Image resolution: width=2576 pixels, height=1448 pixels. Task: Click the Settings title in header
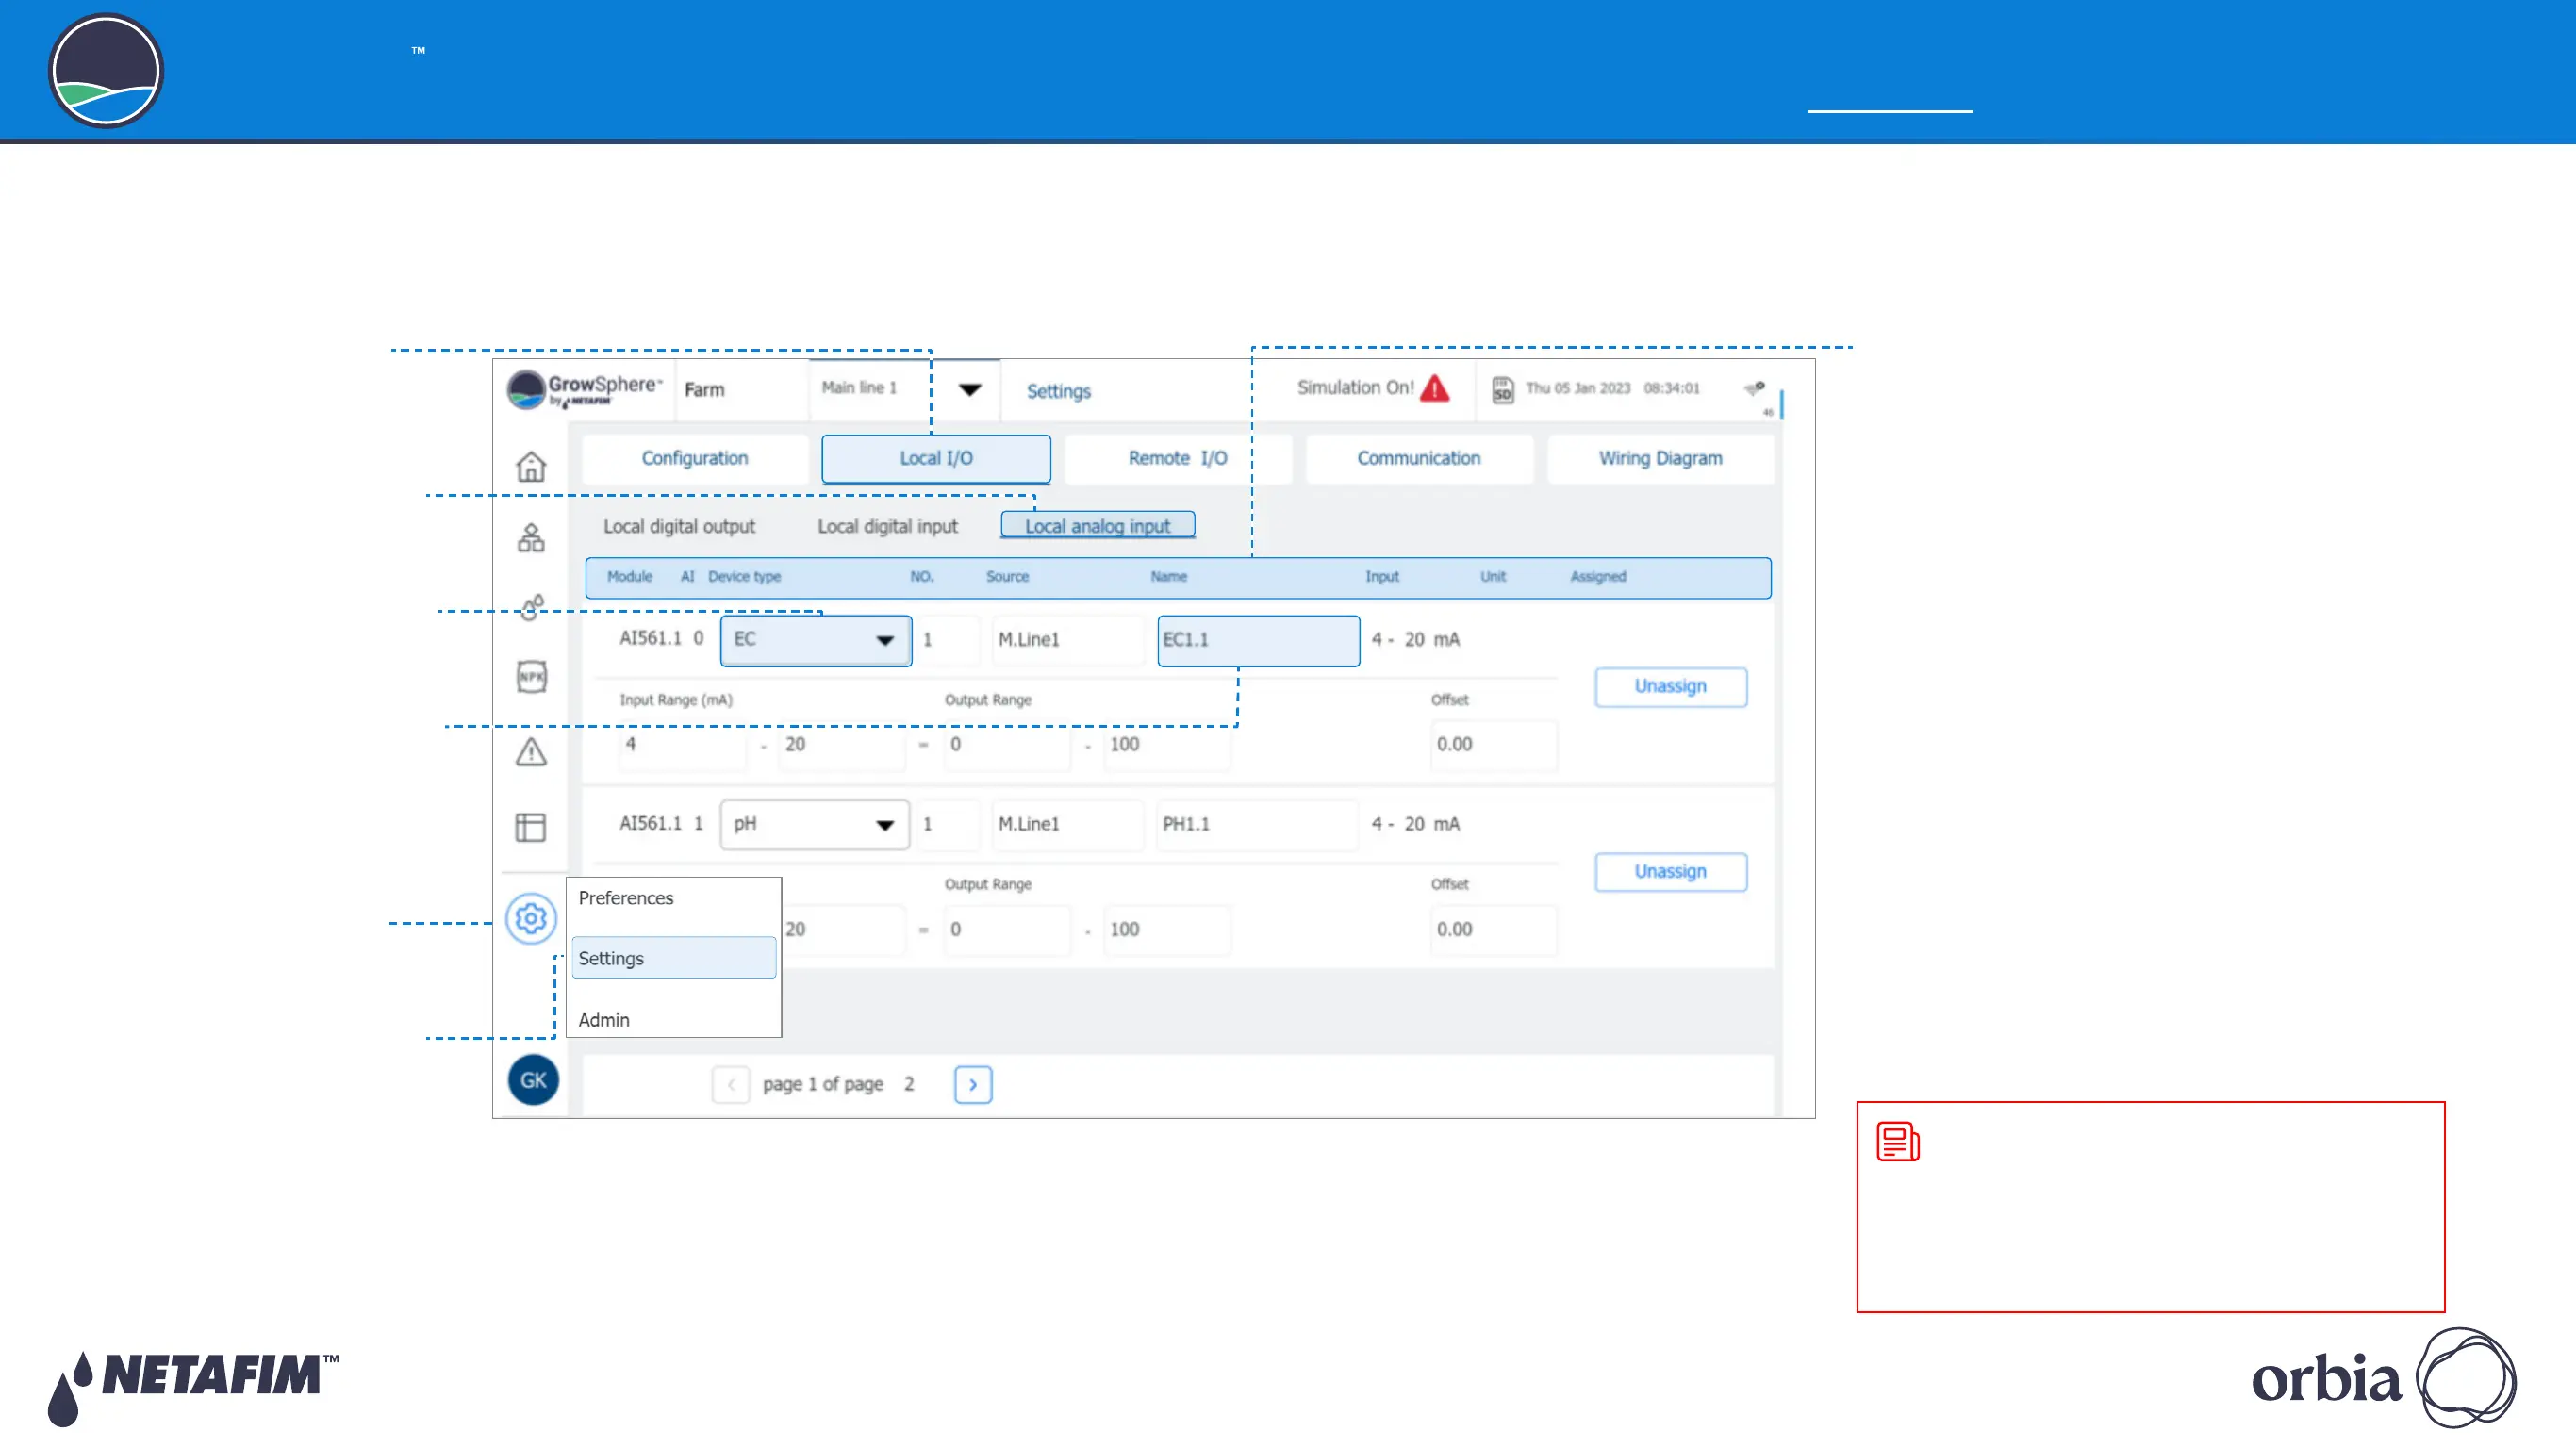pyautogui.click(x=1059, y=392)
